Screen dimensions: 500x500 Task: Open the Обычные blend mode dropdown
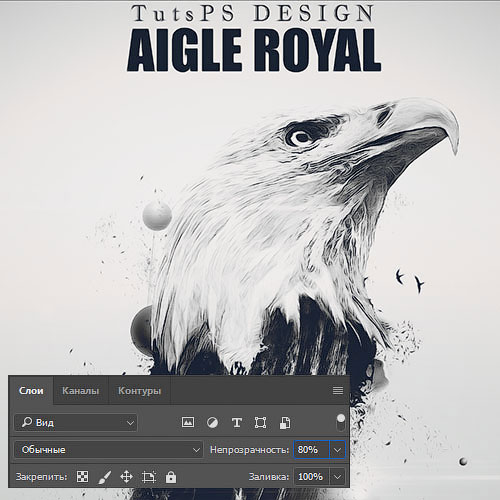[x=108, y=450]
